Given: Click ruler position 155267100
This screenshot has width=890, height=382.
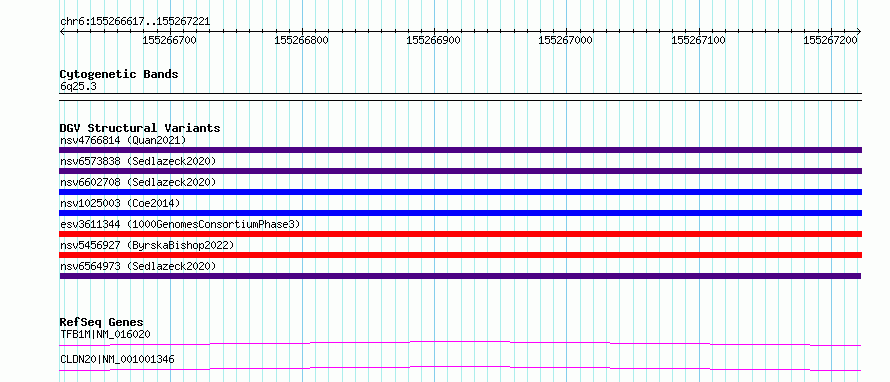Looking at the screenshot, I should (698, 40).
